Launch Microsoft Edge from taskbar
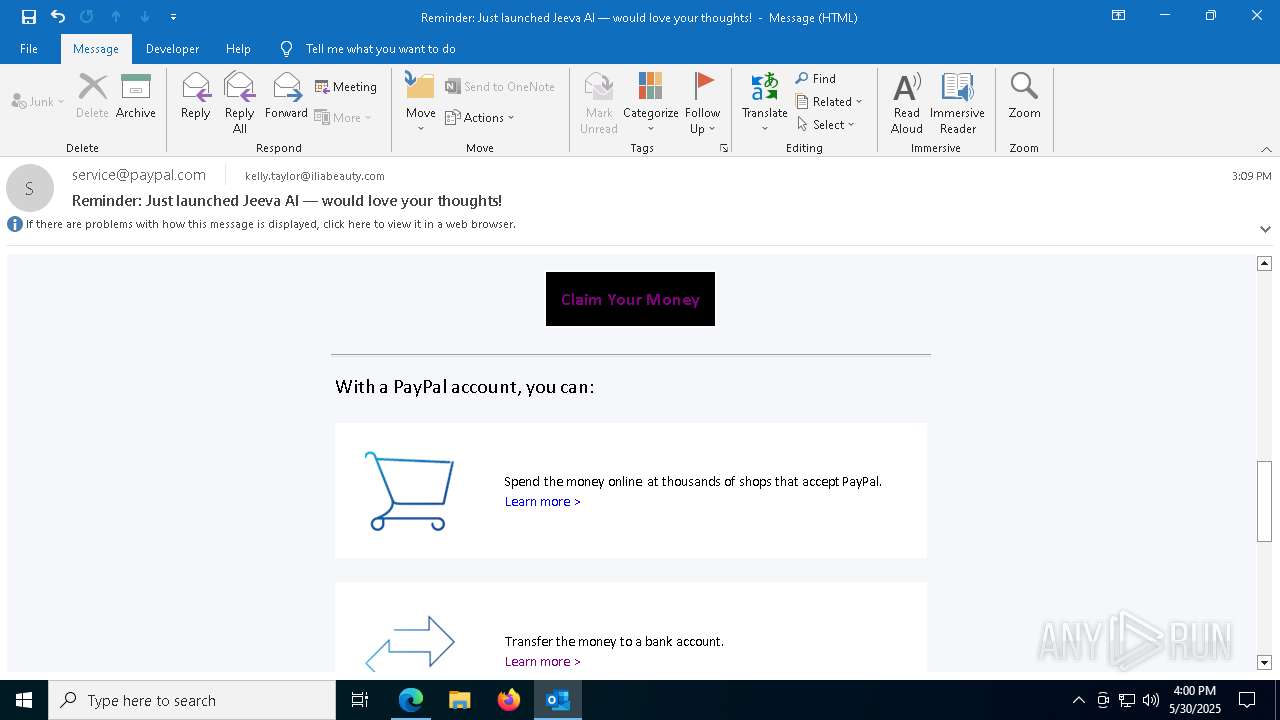Screen dimensions: 1280x720 pyautogui.click(x=411, y=700)
